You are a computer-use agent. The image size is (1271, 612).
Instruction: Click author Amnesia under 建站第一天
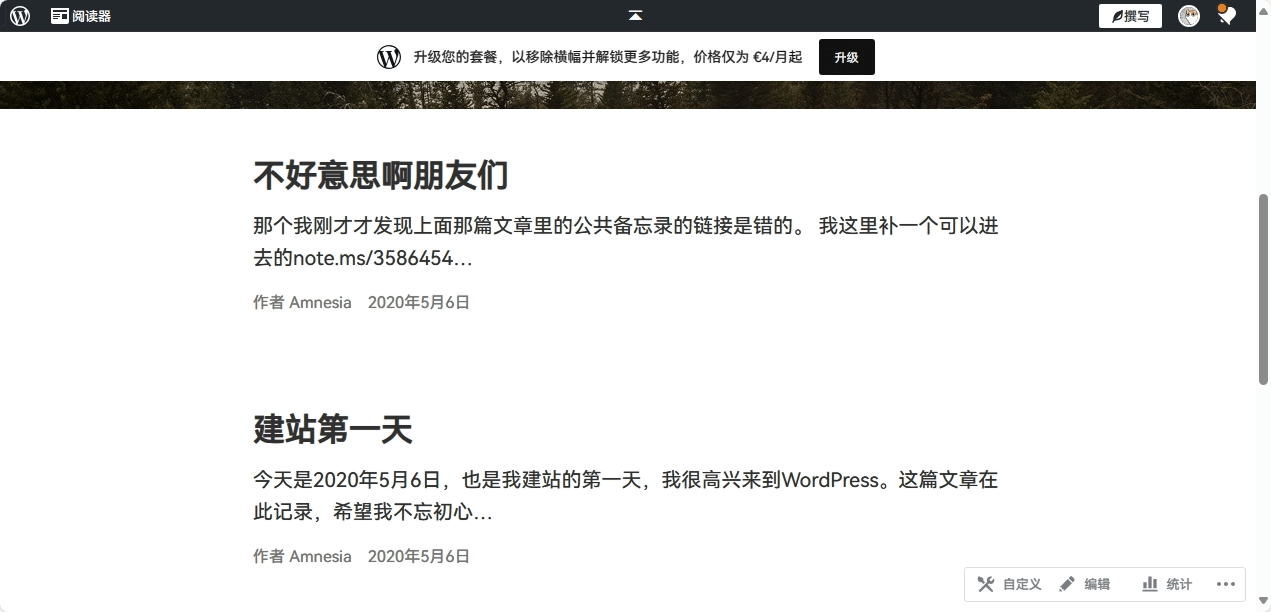[320, 556]
